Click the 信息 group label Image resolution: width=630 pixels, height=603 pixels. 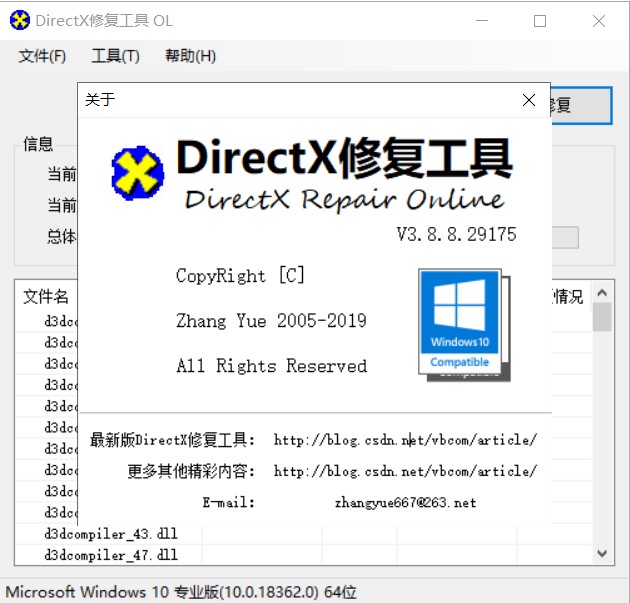click(38, 144)
